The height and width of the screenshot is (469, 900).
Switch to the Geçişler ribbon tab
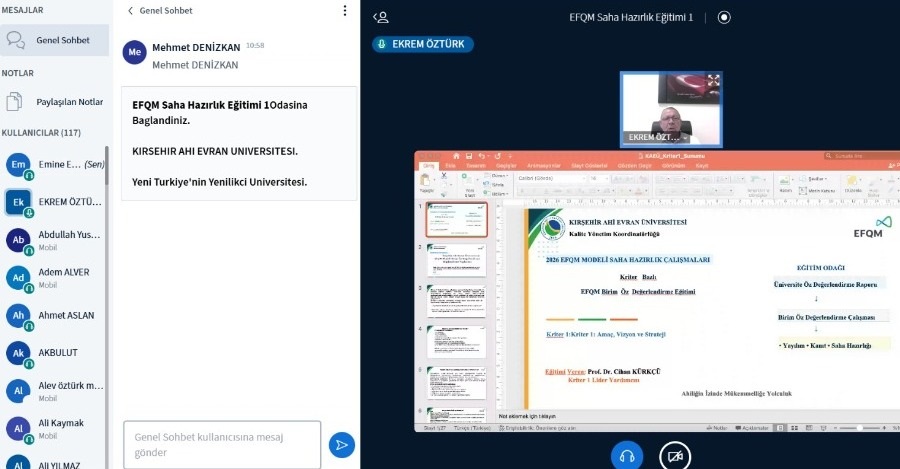click(506, 166)
